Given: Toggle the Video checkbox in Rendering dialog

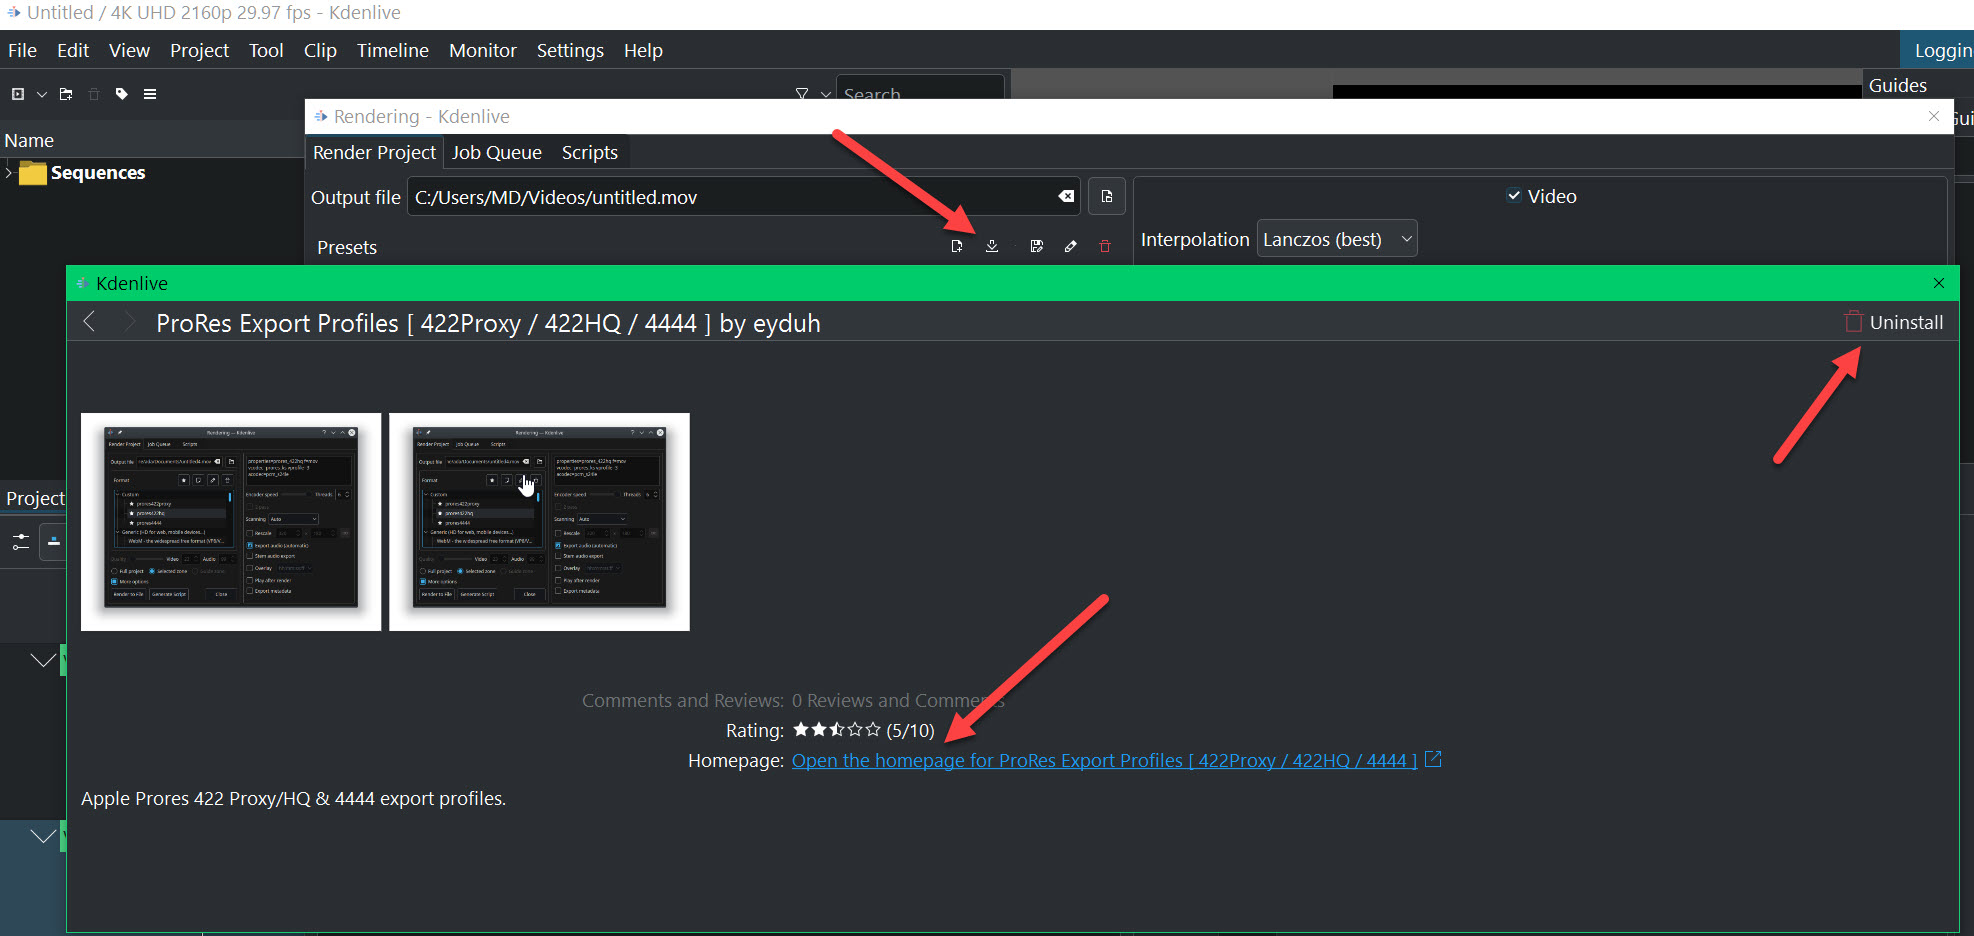Looking at the screenshot, I should [1514, 196].
